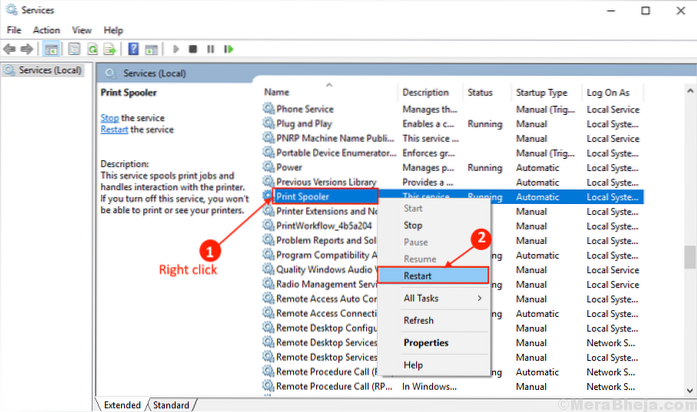
Task: Click the Start Service play icon
Action: coord(178,48)
